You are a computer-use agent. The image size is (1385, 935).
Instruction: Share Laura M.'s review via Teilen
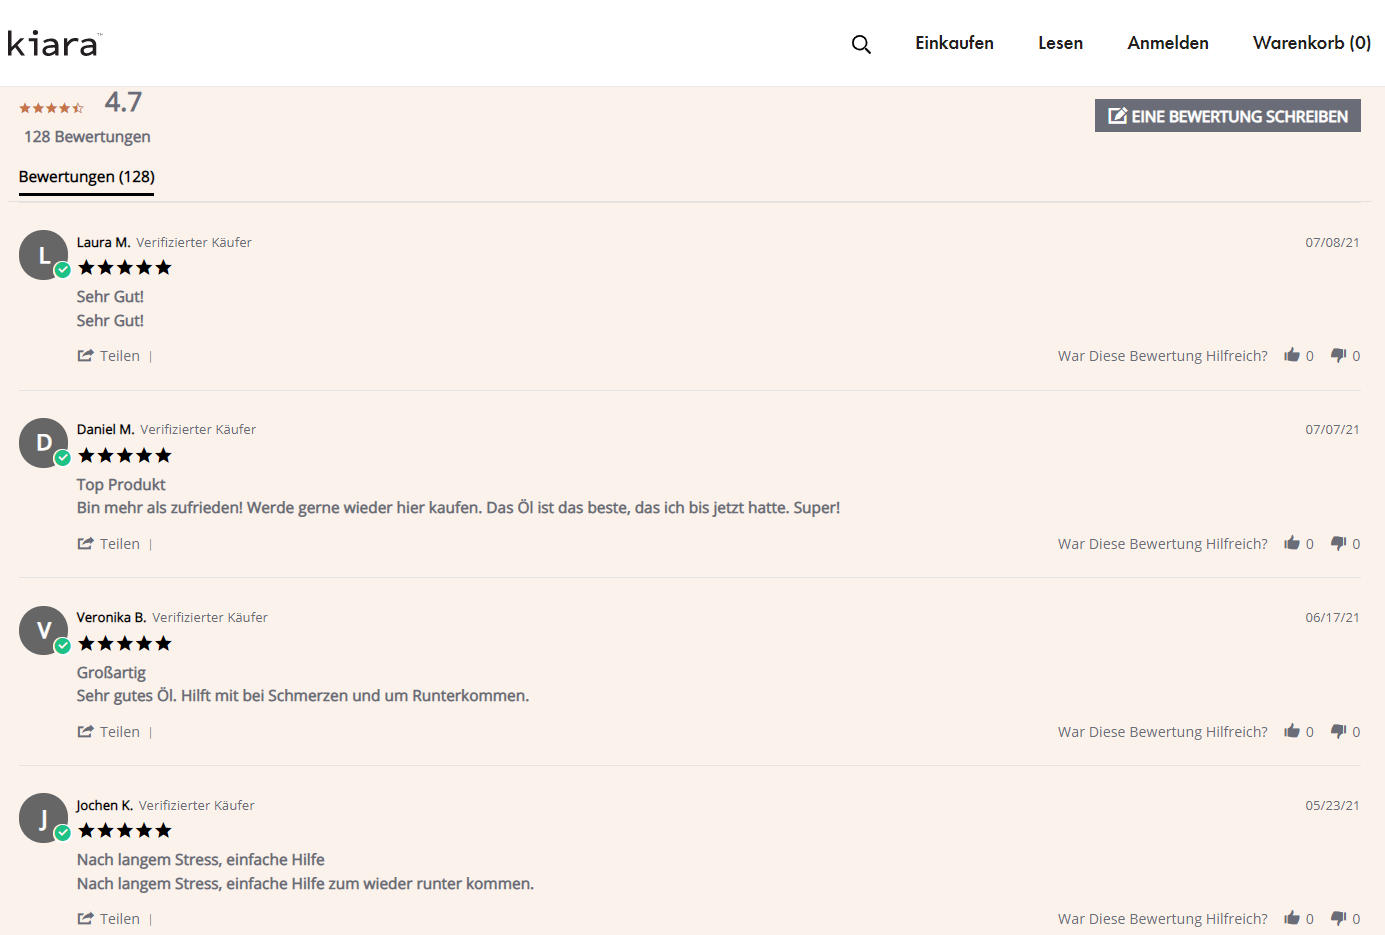pos(109,356)
